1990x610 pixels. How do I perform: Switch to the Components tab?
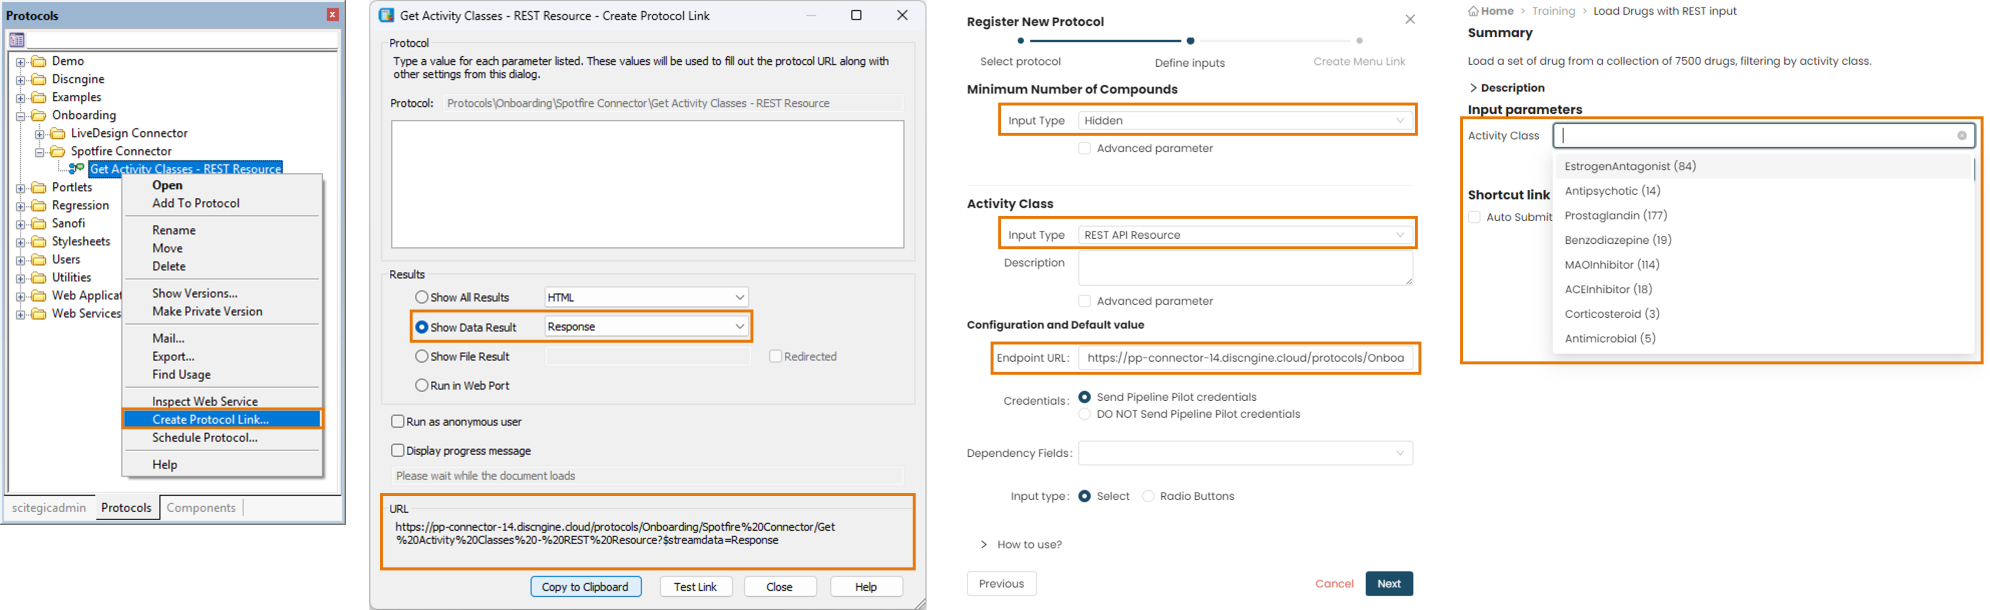click(x=201, y=508)
